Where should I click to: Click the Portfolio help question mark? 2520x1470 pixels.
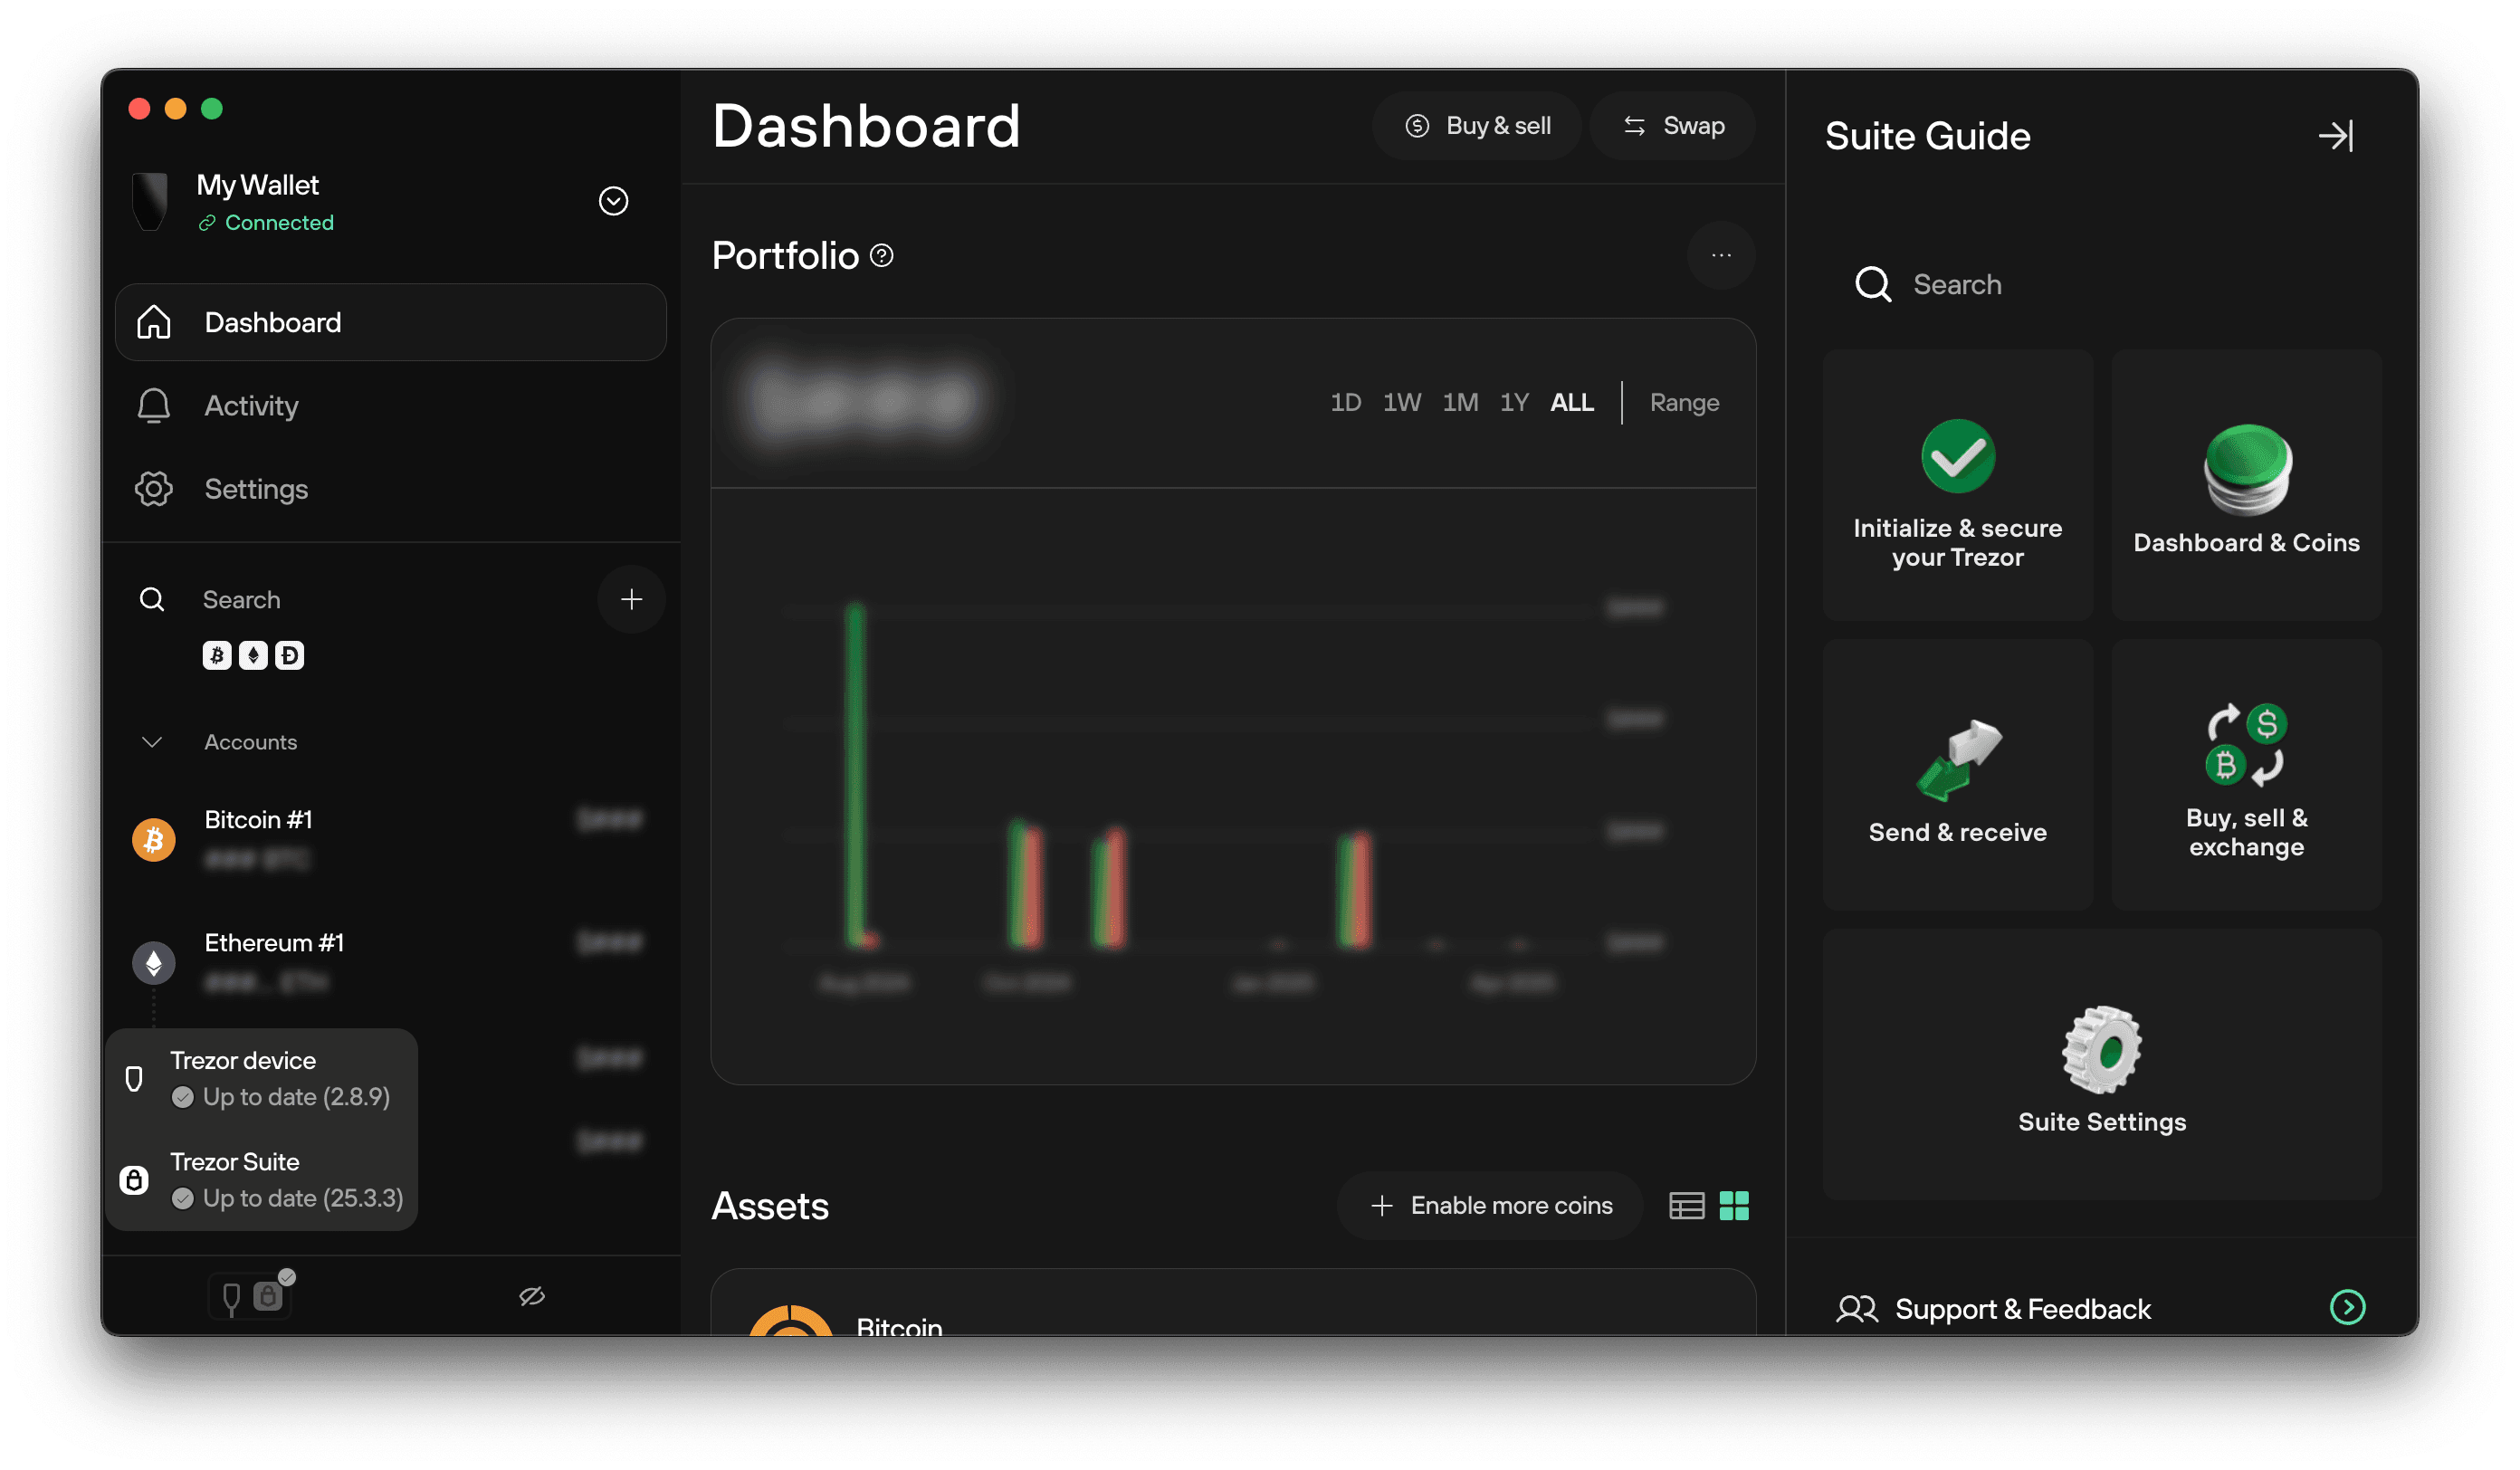click(x=880, y=256)
